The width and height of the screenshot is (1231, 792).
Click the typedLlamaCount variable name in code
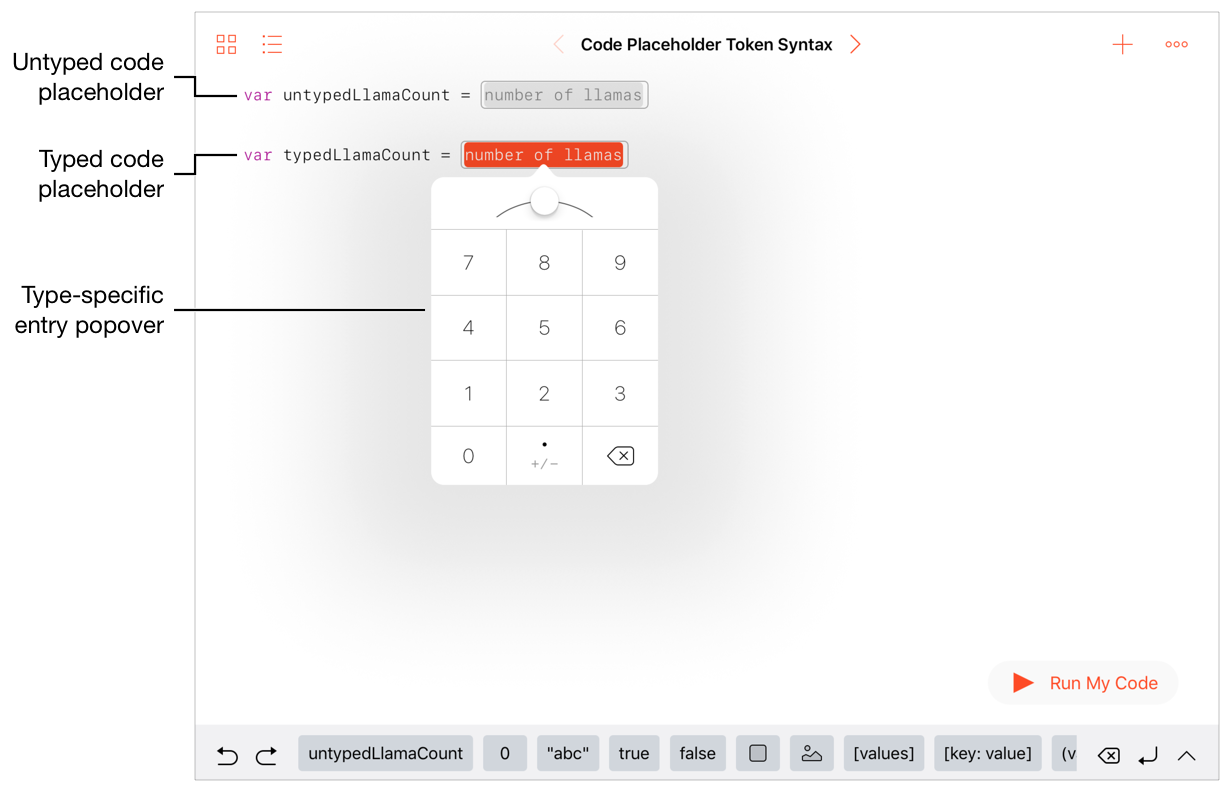tap(357, 155)
